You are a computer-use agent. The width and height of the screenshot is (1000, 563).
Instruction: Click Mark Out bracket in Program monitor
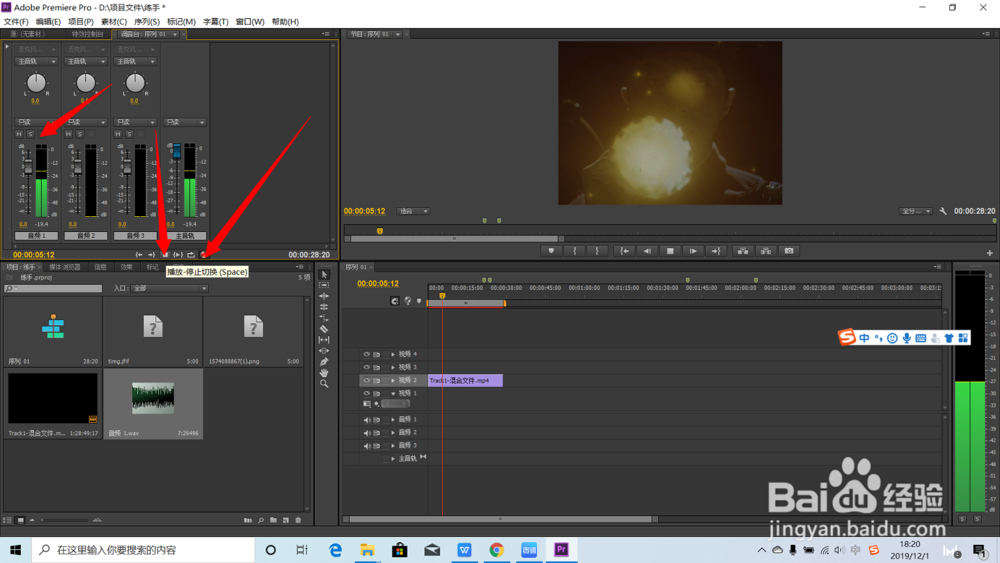point(597,251)
